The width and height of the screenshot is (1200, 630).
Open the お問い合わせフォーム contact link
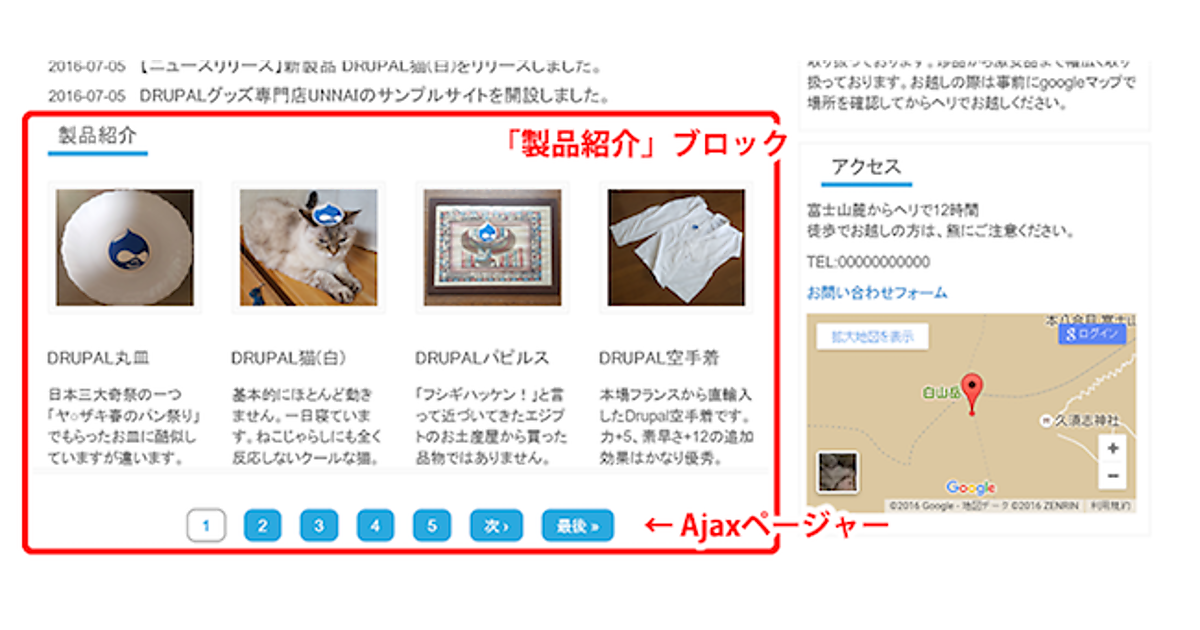click(x=877, y=293)
